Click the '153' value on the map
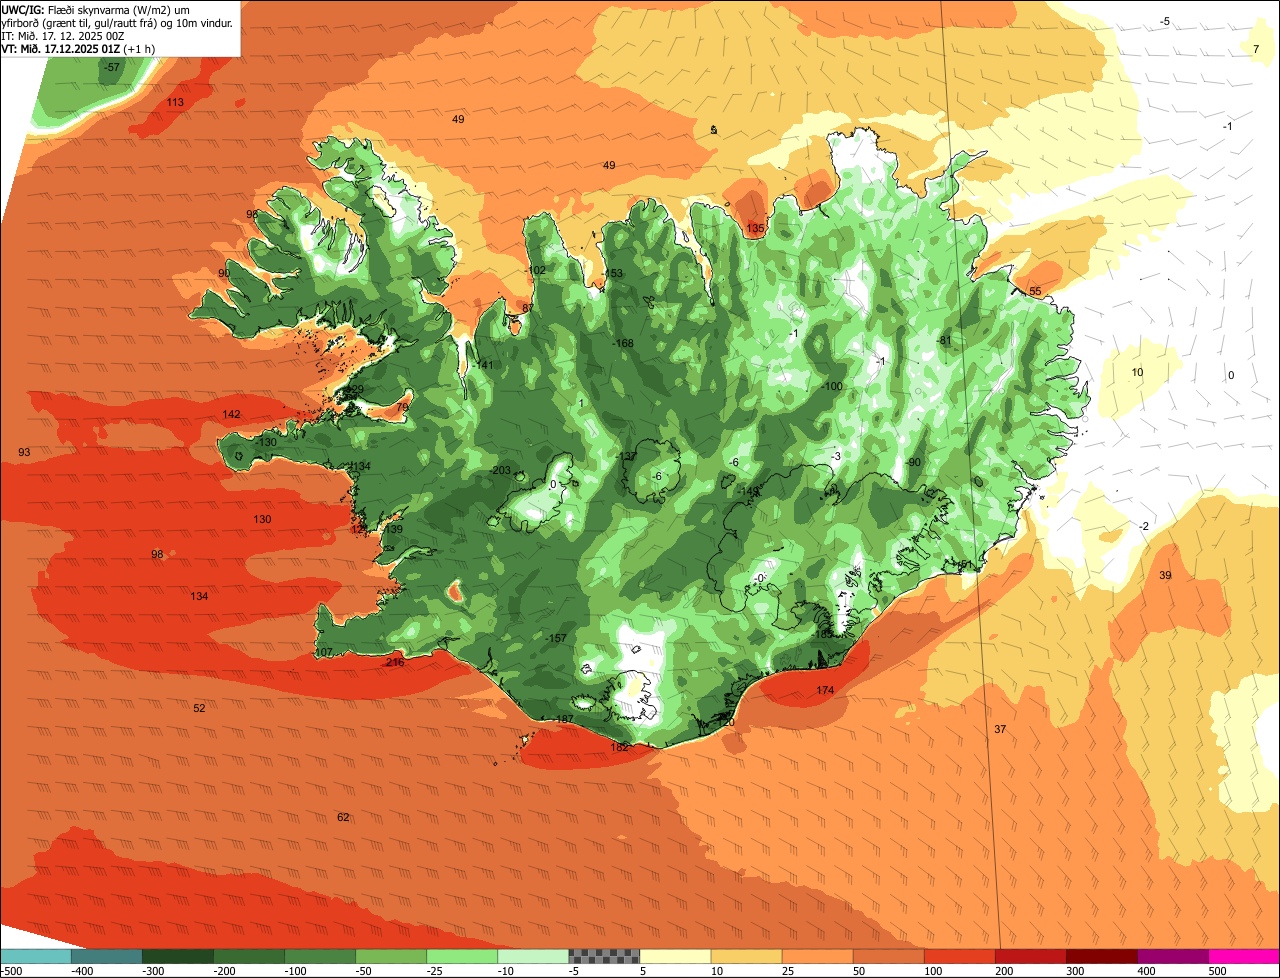1280x978 pixels. [x=614, y=273]
